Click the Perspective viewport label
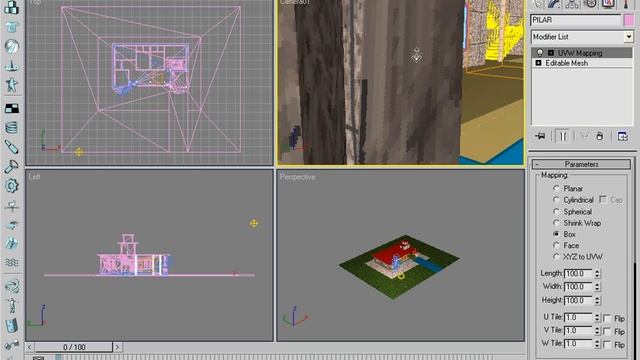Viewport: 640px width, 360px height. click(x=297, y=177)
